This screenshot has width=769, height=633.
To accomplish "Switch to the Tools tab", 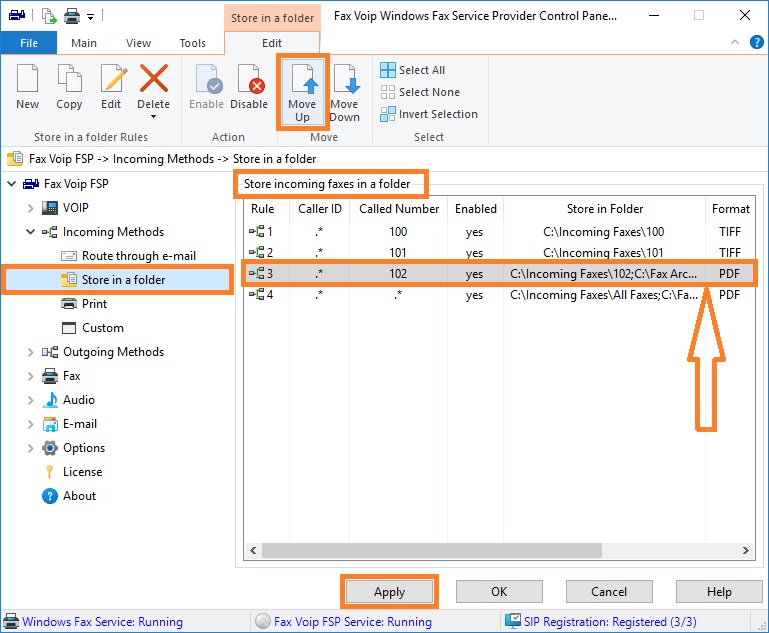I will click(193, 43).
